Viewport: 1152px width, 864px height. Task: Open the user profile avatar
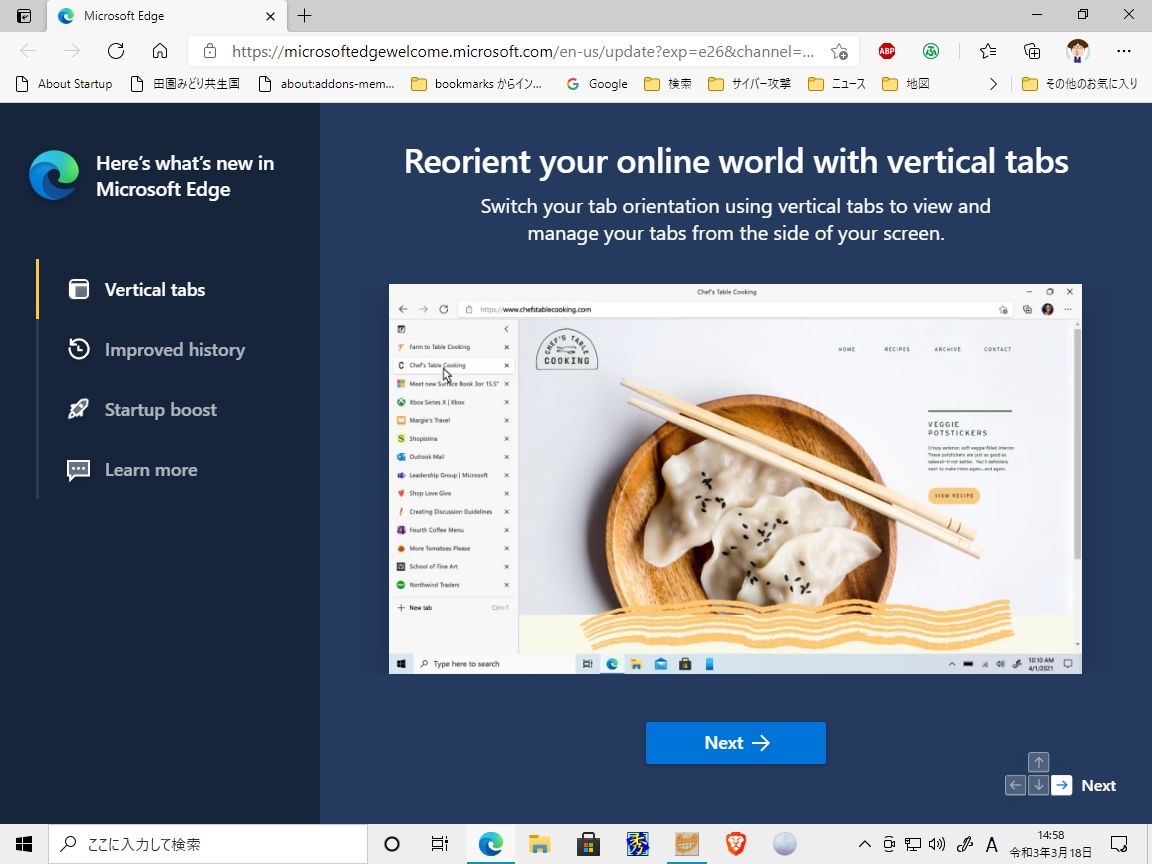pos(1078,51)
